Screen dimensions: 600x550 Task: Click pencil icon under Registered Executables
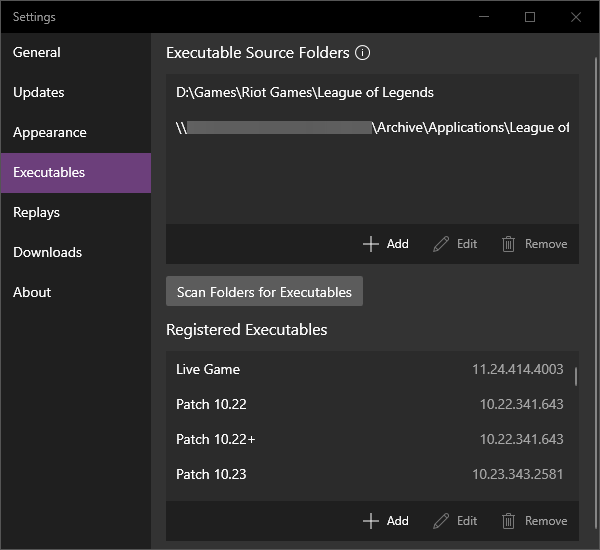tap(440, 521)
